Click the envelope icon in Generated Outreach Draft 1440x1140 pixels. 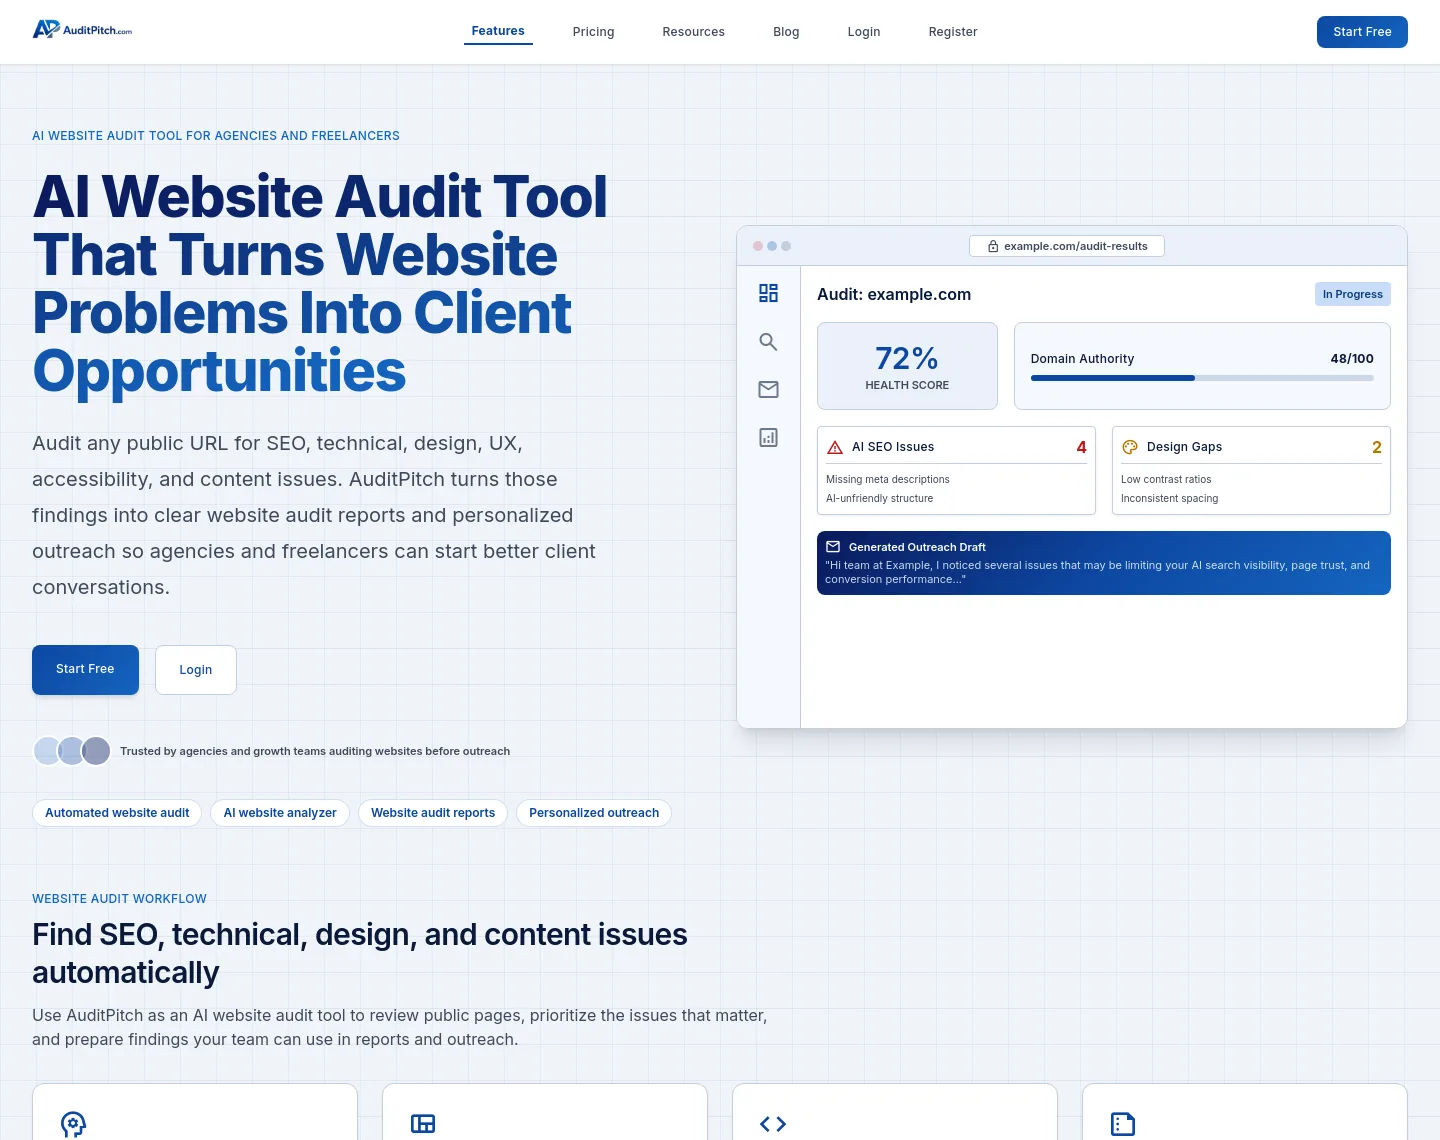(x=833, y=547)
